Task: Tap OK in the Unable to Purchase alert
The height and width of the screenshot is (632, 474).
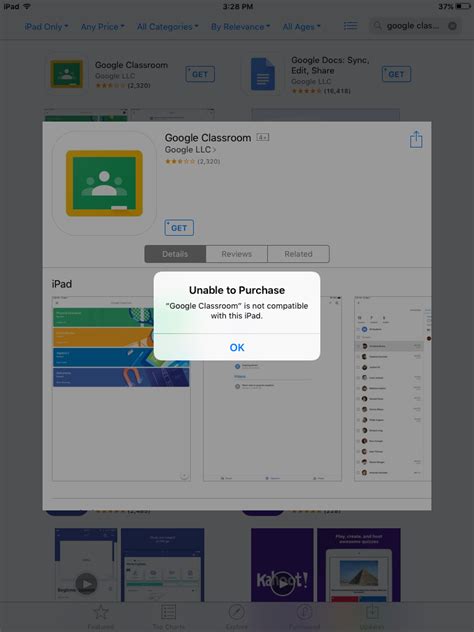Action: tap(237, 347)
